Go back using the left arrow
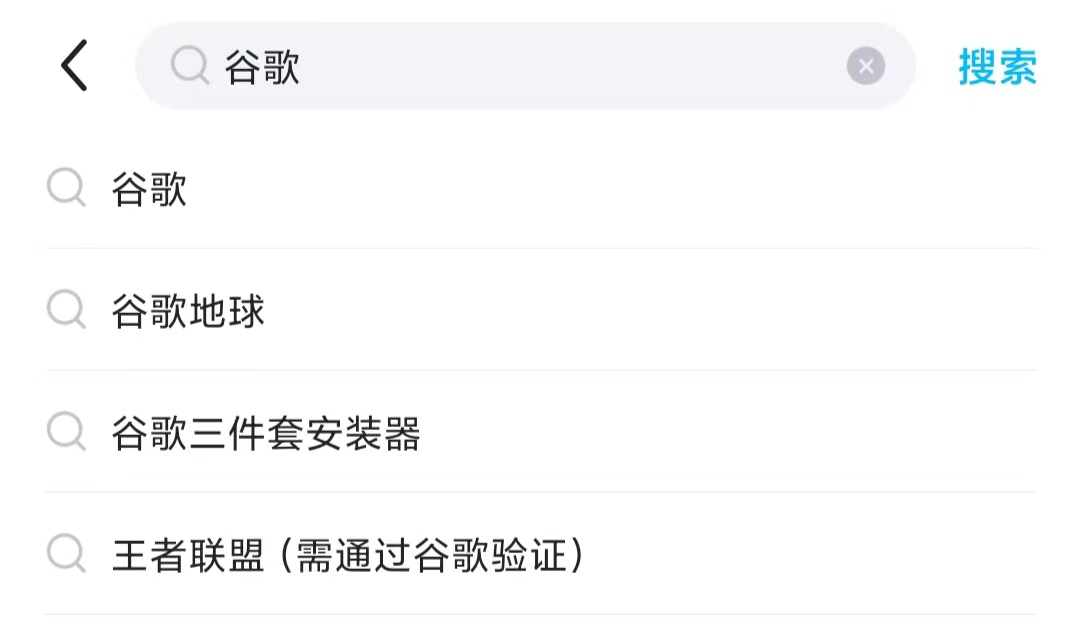1080x640 pixels. [x=75, y=66]
